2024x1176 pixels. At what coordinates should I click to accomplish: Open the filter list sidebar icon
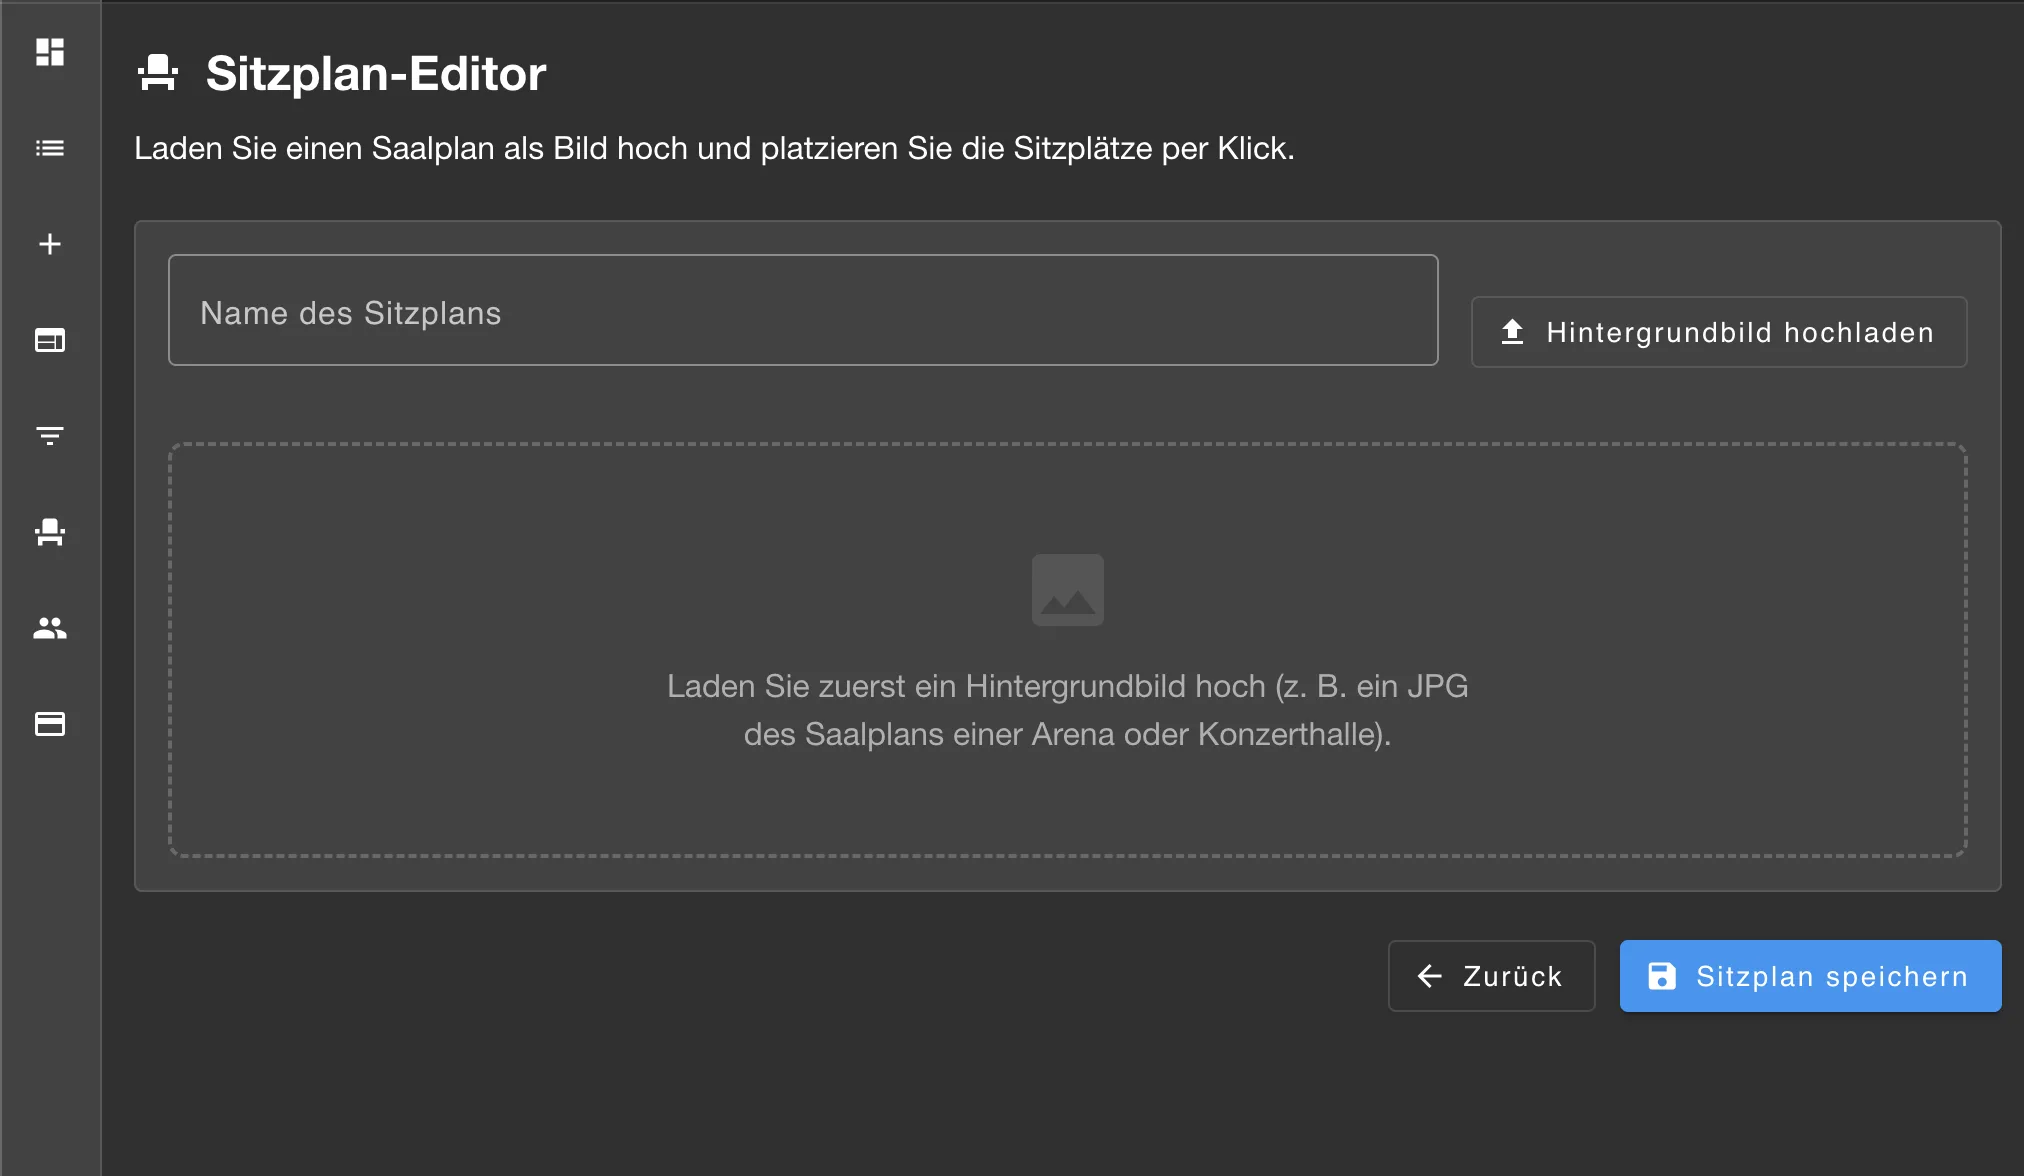click(x=50, y=436)
